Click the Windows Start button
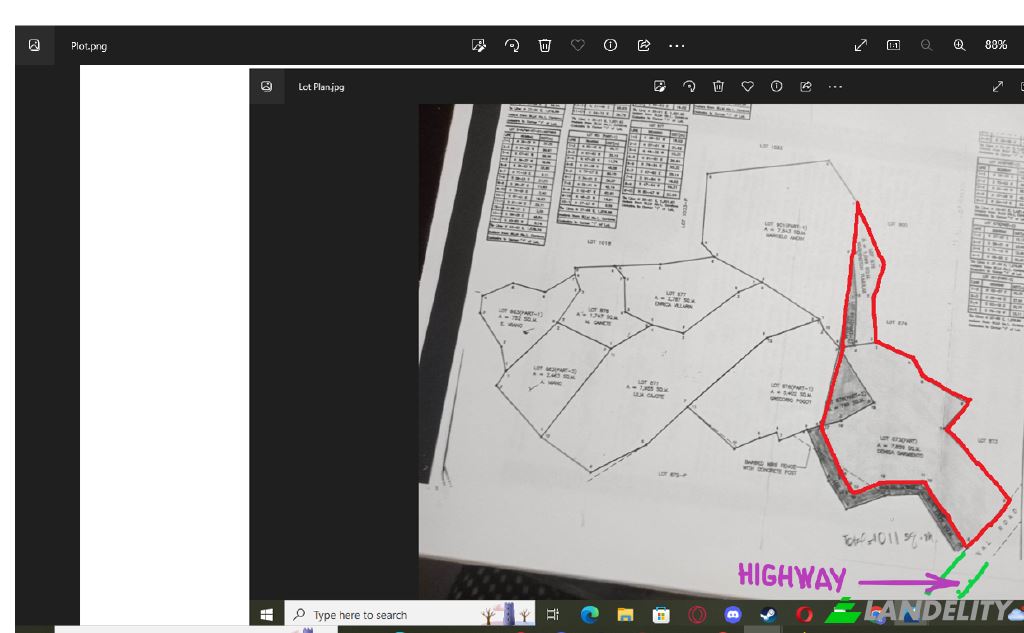The image size is (1024, 633). (x=267, y=614)
